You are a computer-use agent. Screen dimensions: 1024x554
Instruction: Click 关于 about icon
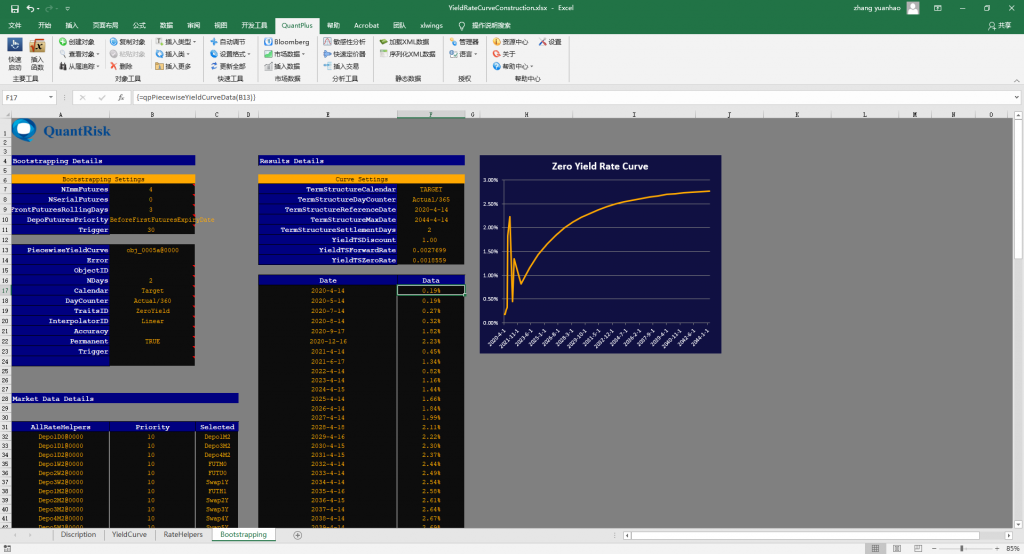[504, 54]
